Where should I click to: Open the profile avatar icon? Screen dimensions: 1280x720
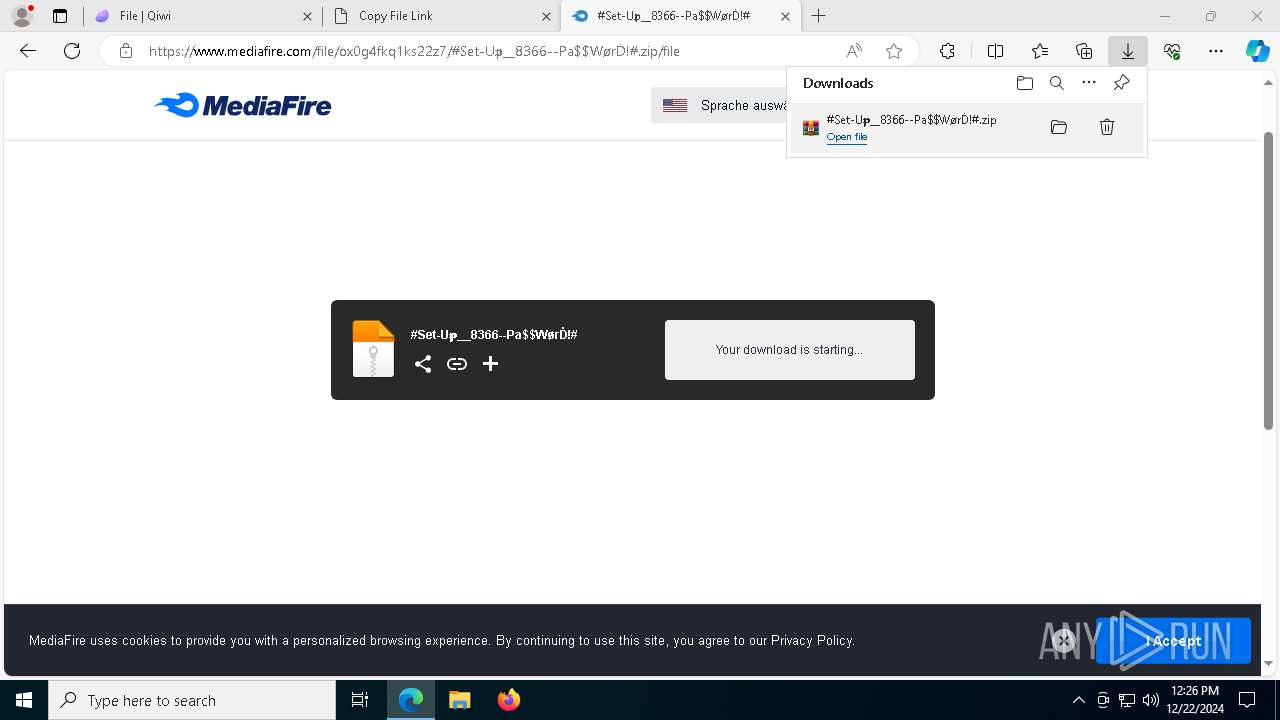[x=21, y=16]
